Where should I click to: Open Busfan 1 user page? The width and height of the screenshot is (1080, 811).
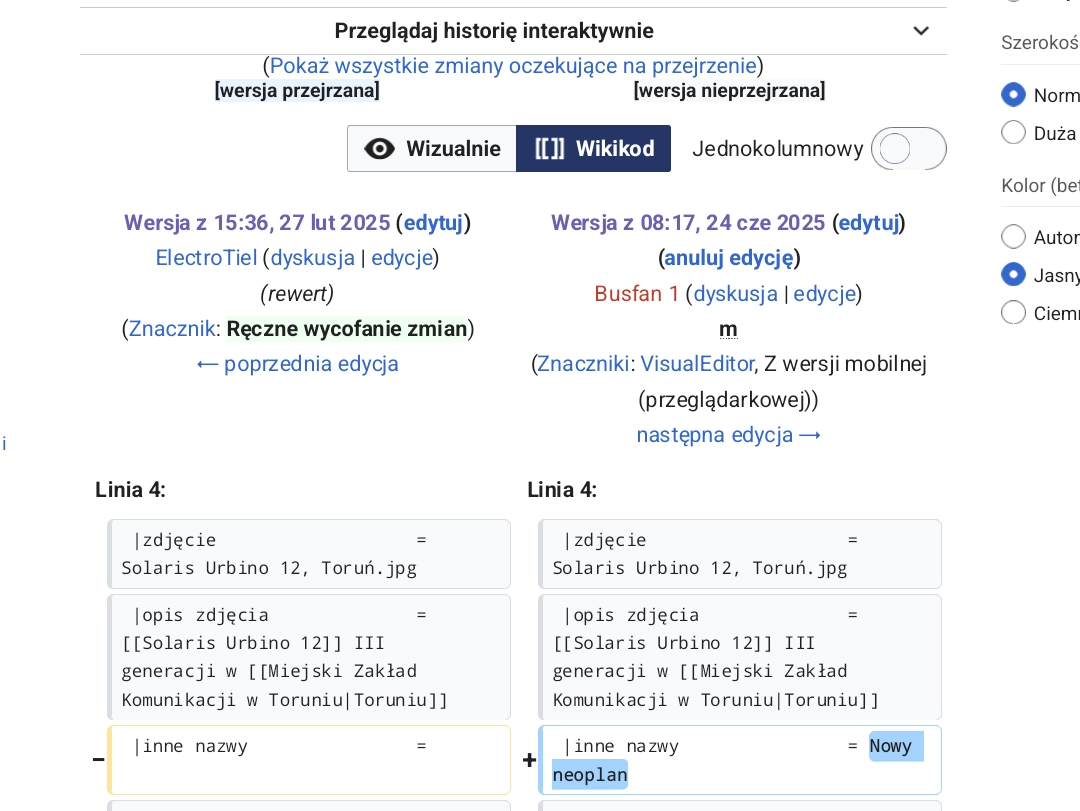click(637, 294)
